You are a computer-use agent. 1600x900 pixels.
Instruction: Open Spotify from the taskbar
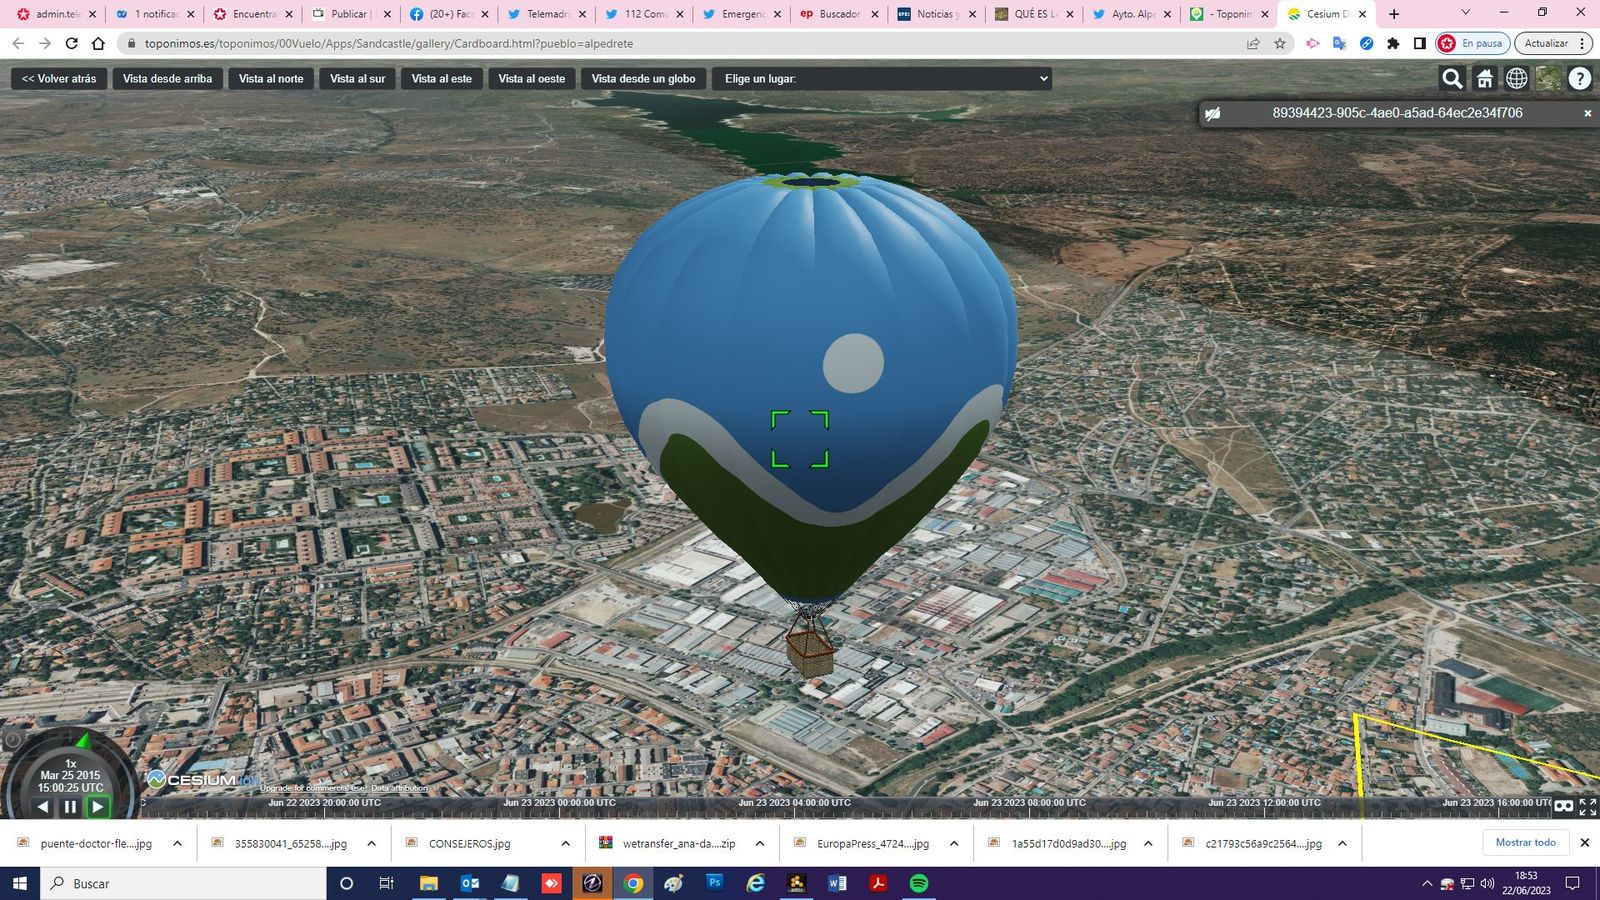[x=918, y=883]
